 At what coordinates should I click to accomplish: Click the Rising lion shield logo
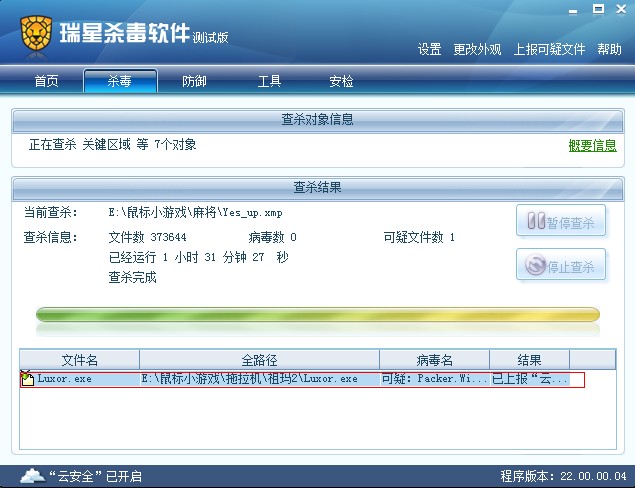tap(36, 34)
